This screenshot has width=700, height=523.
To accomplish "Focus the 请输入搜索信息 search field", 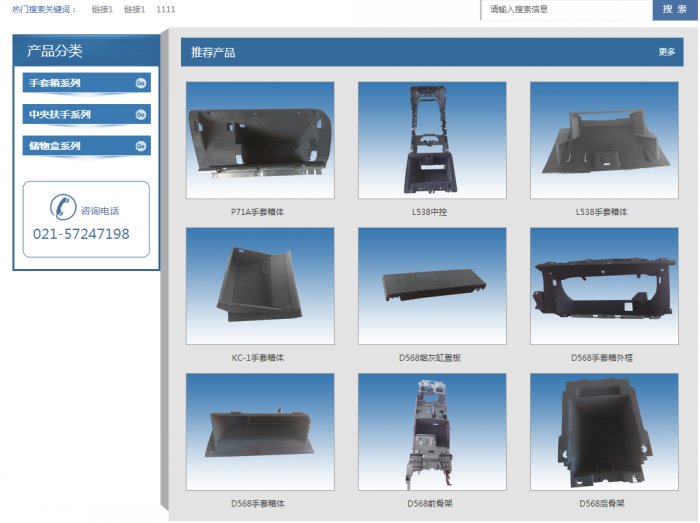I will coord(566,10).
